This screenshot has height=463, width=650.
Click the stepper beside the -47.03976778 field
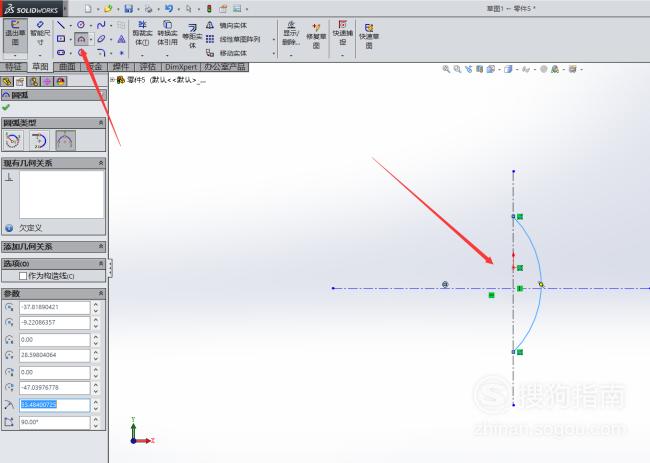pos(96,388)
